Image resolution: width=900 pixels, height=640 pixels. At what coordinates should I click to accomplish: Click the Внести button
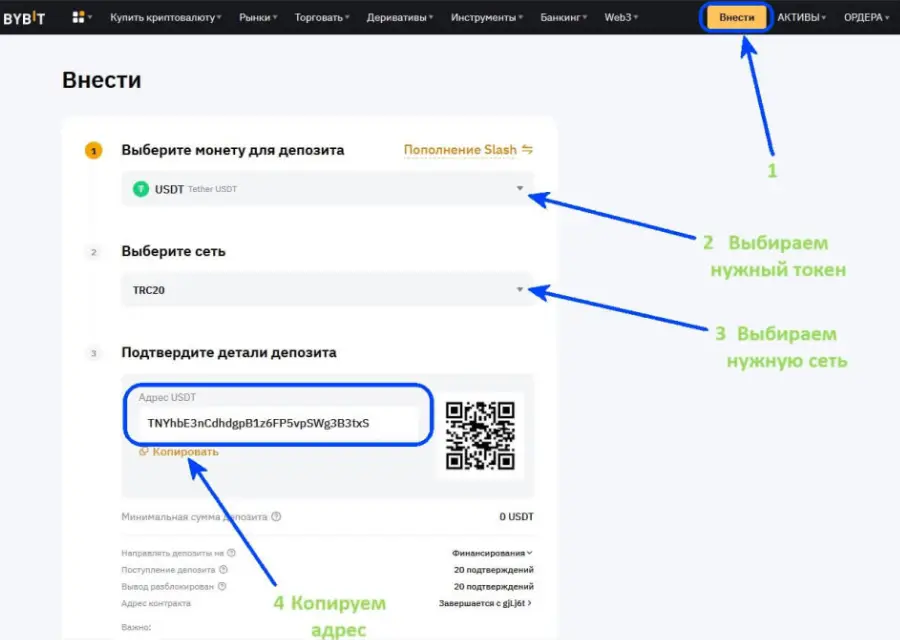pos(736,17)
